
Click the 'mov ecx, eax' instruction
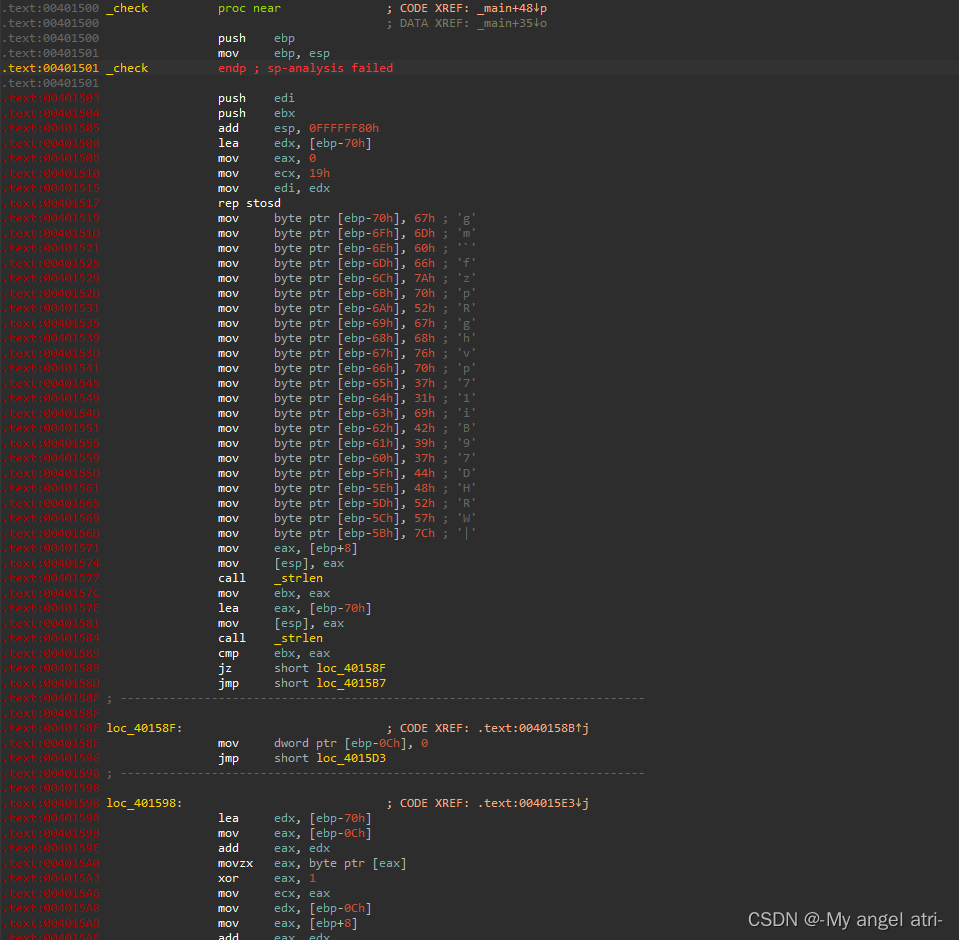[x=274, y=893]
